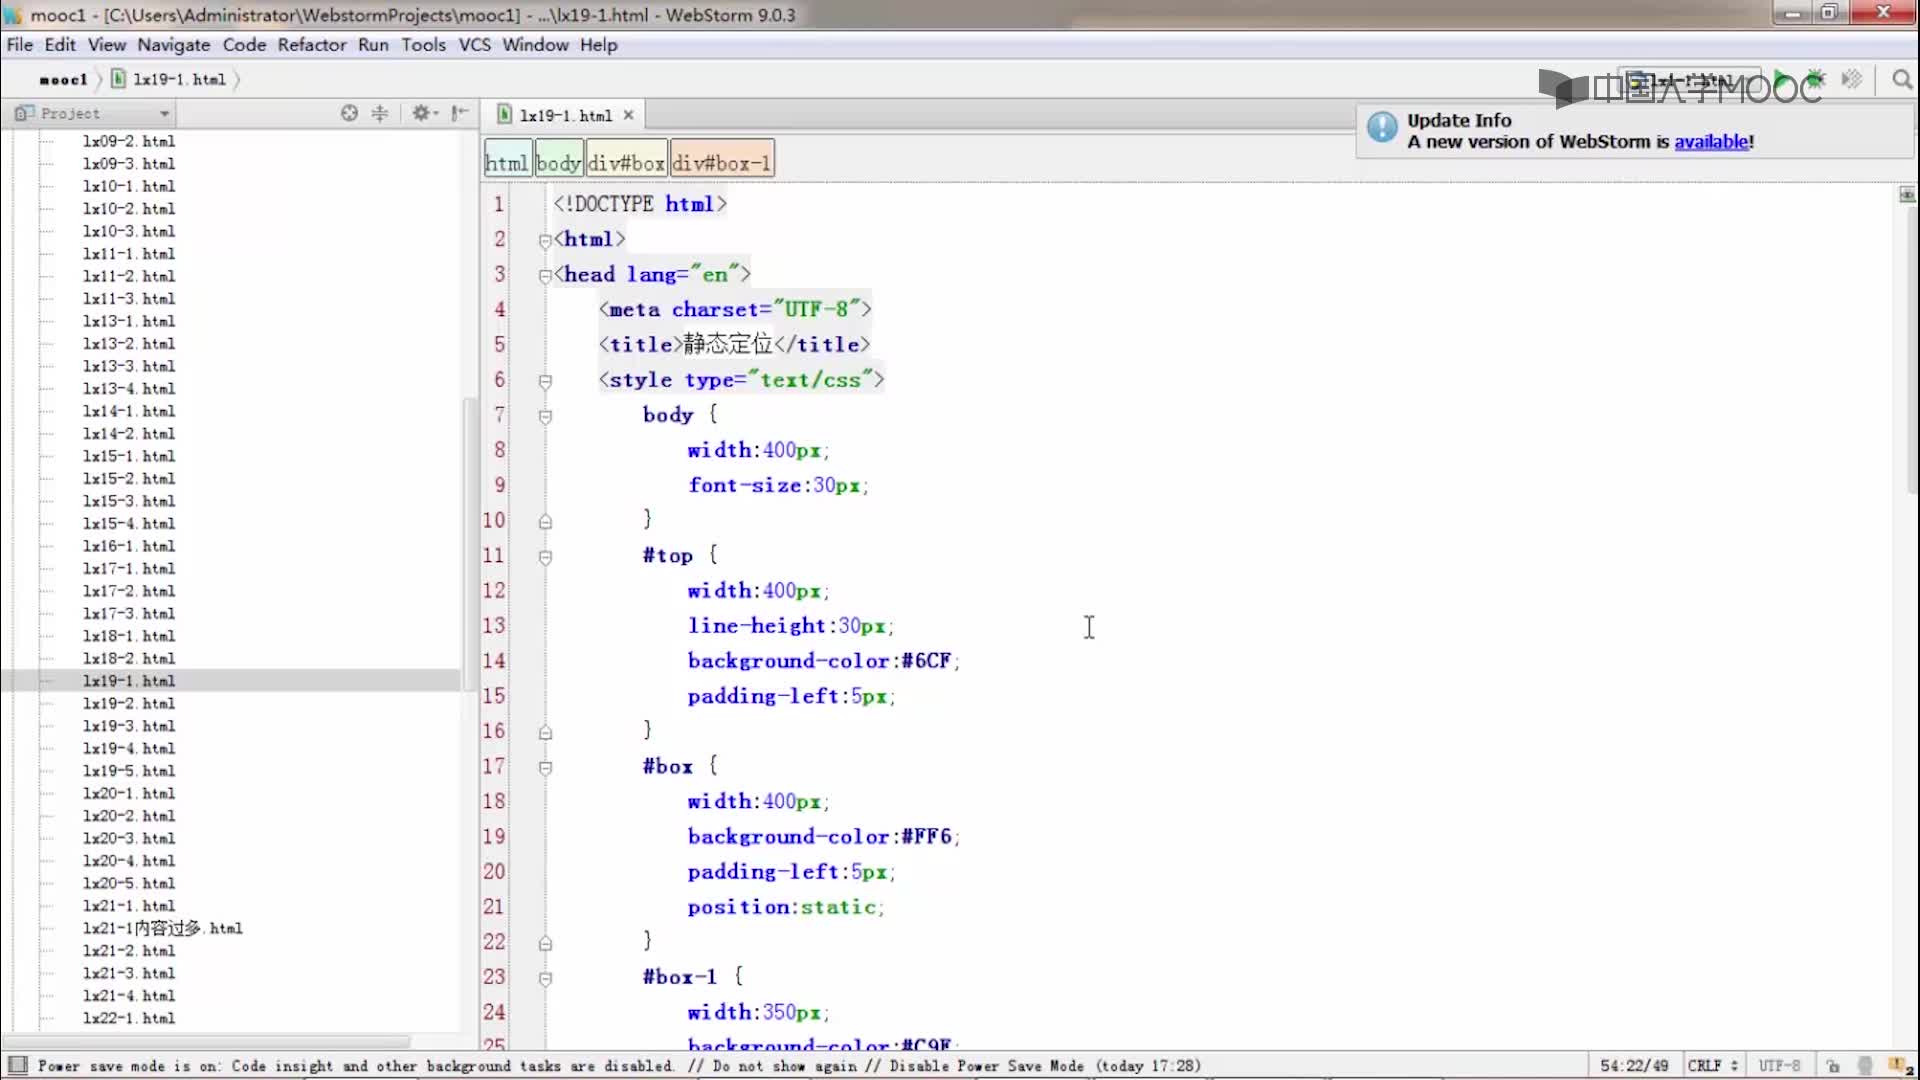This screenshot has width=1920, height=1080.
Task: Collapse the head tag fold on line 3
Action: click(x=545, y=275)
